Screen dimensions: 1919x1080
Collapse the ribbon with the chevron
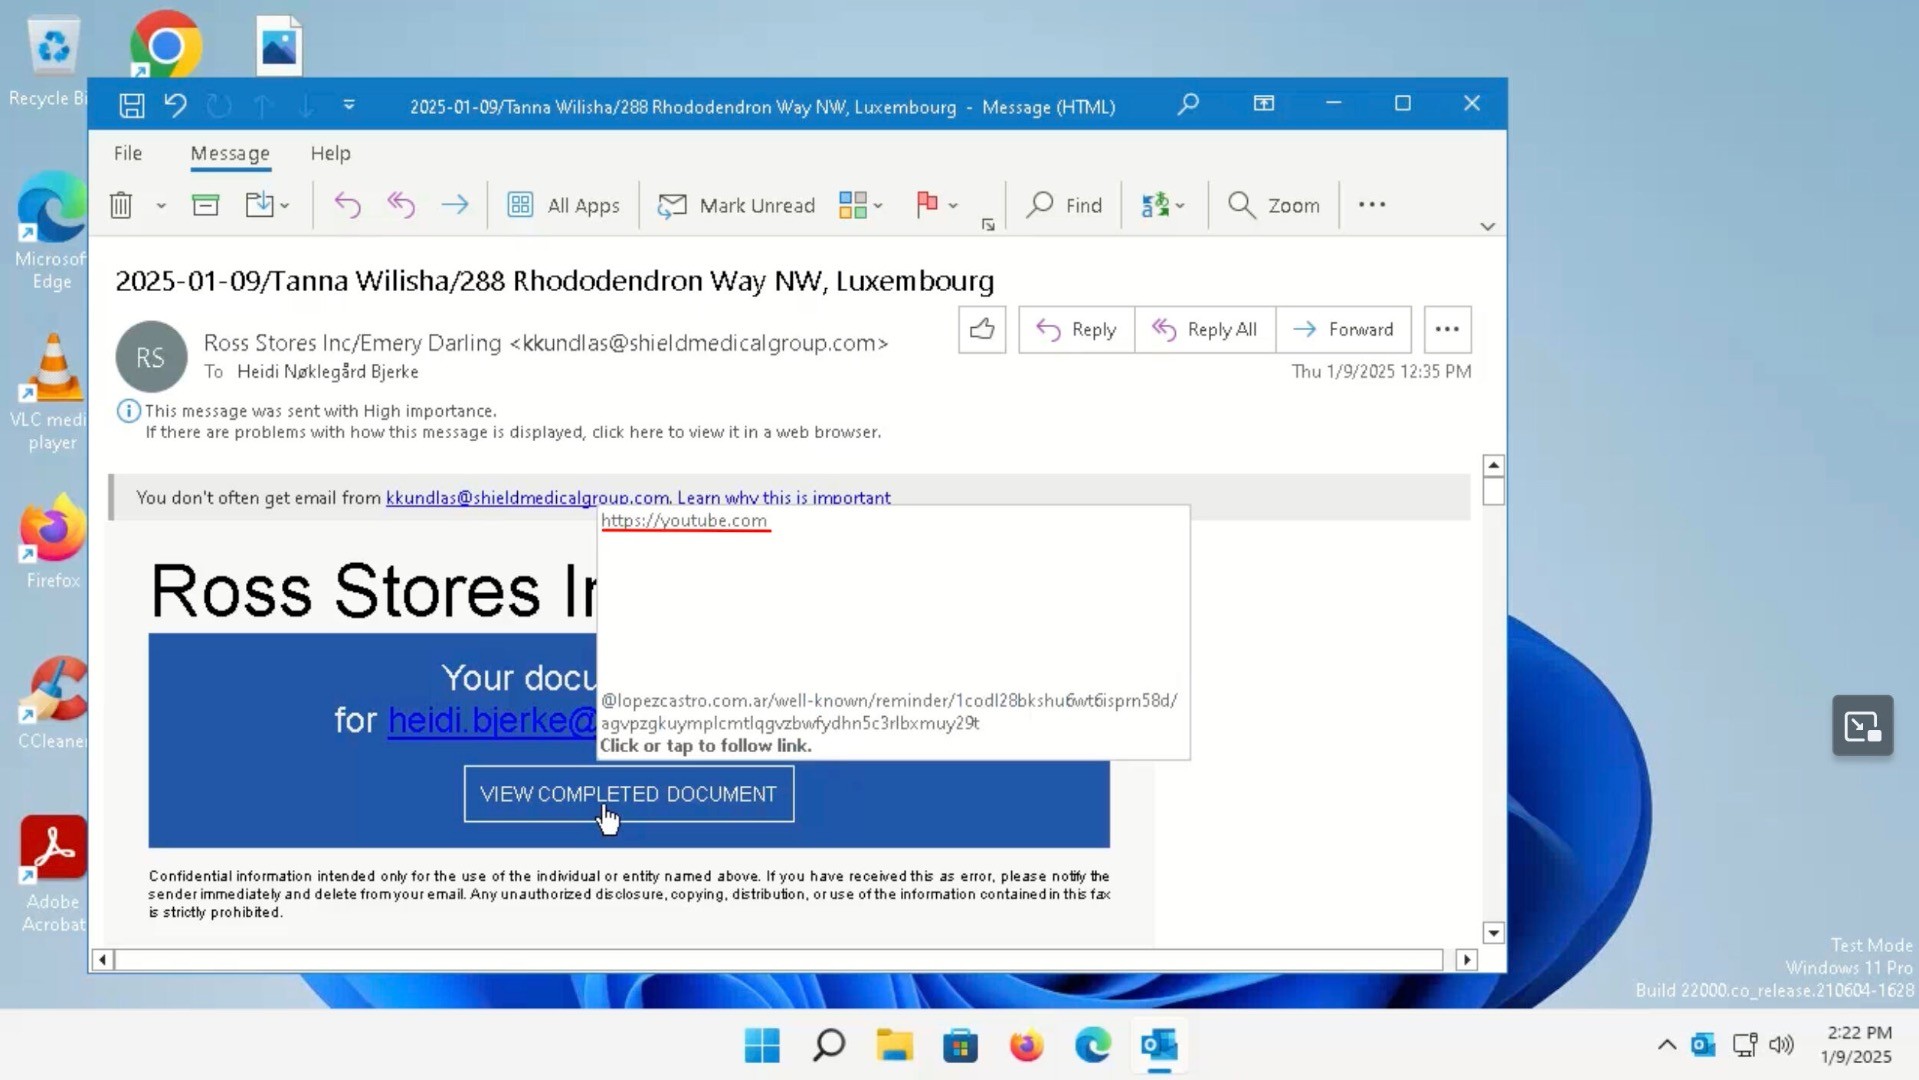pyautogui.click(x=1487, y=227)
